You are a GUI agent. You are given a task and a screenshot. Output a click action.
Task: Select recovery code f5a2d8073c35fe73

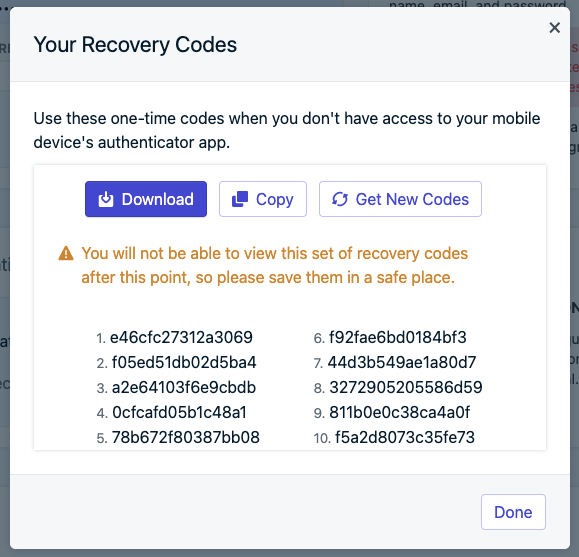pos(405,437)
